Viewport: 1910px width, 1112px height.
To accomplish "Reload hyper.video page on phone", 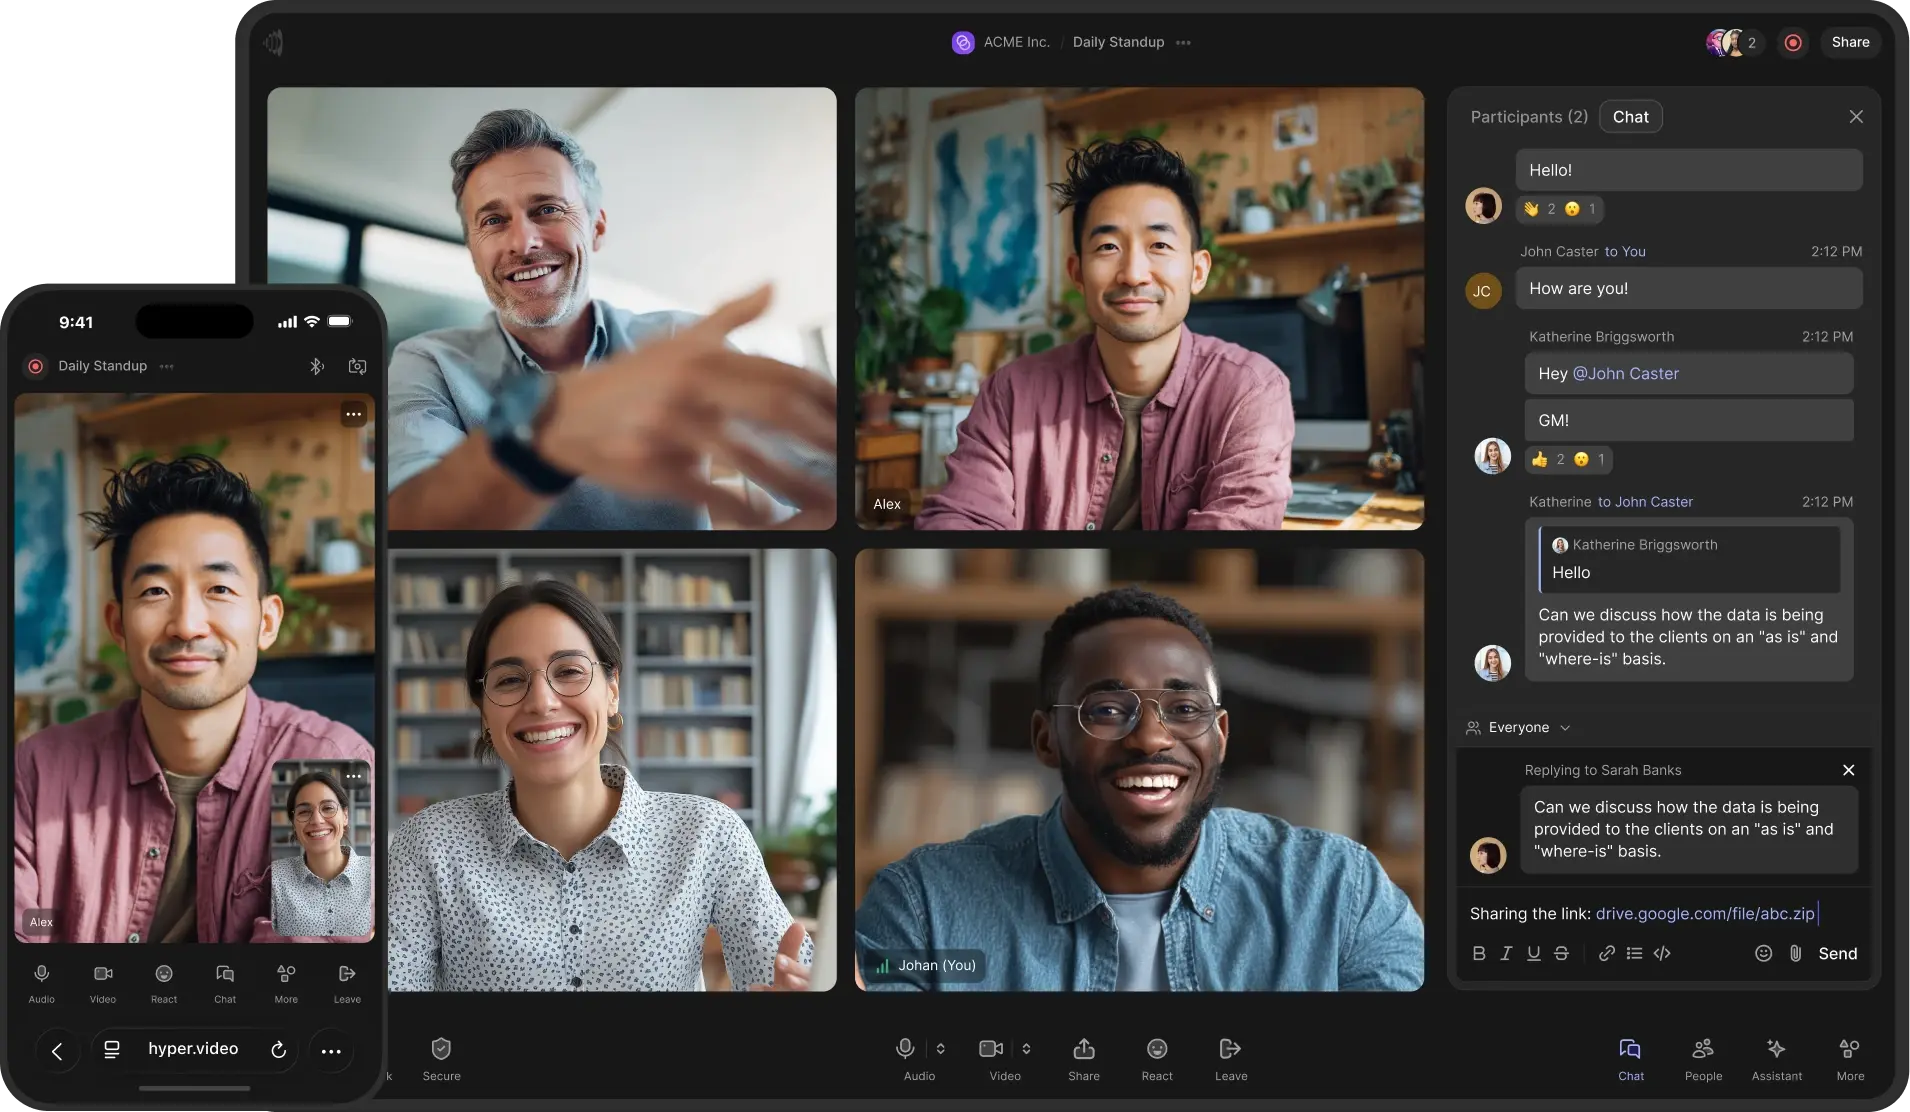I will coord(278,1050).
